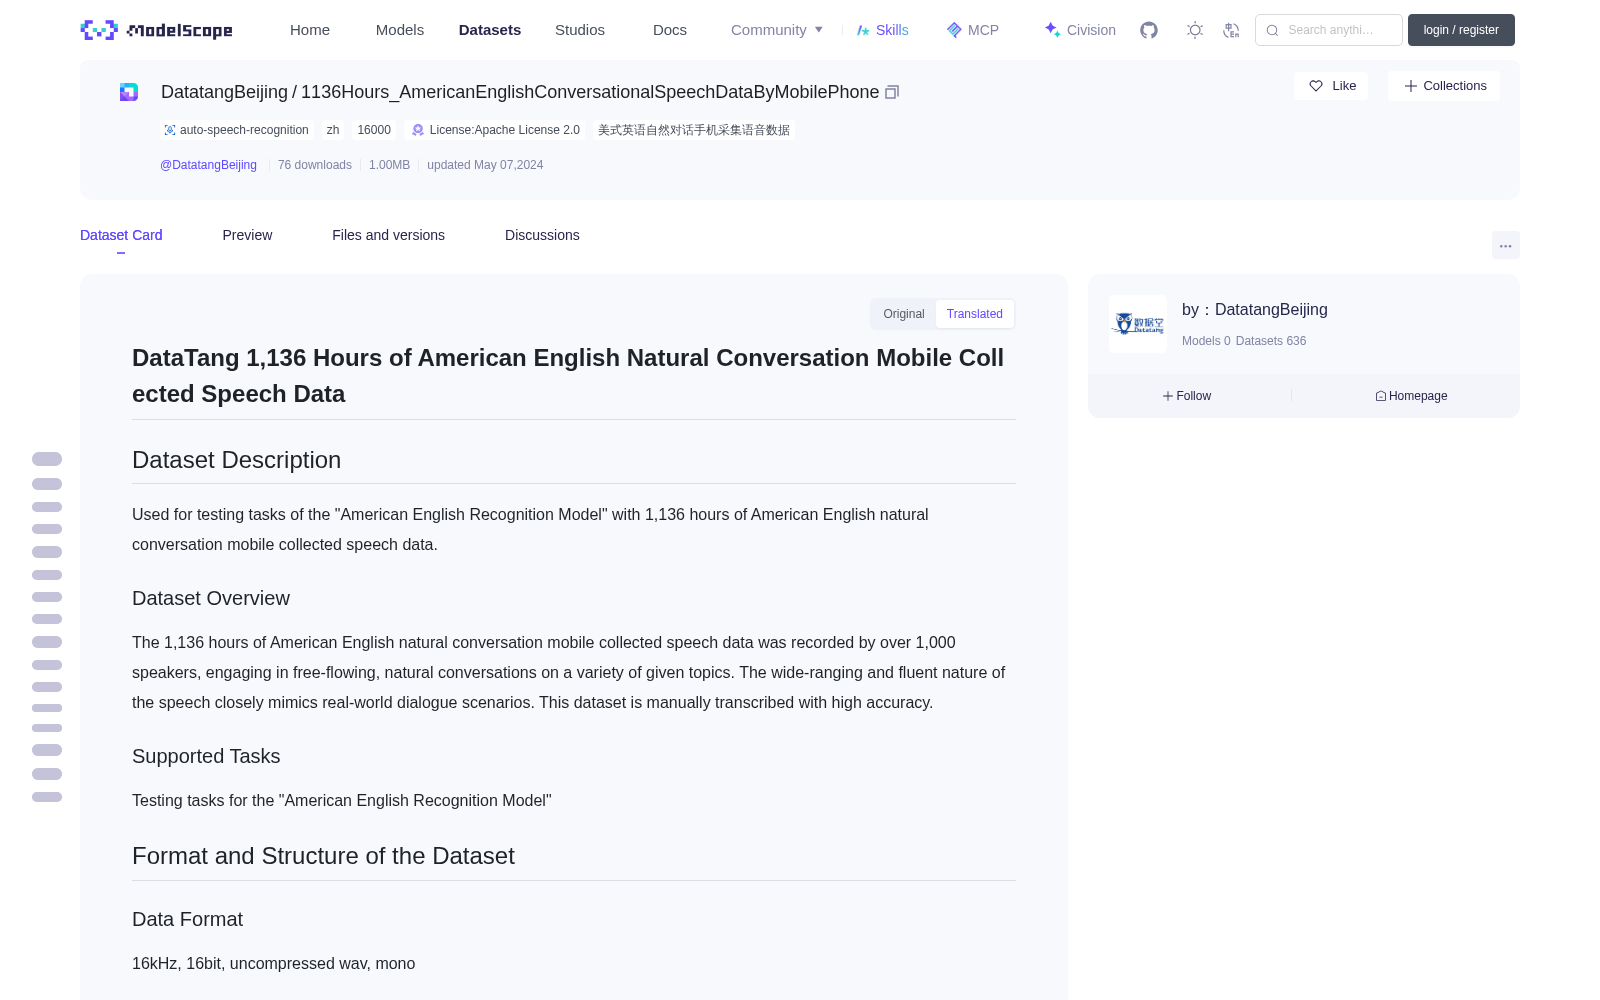1600x1000 pixels.
Task: Open the DatatangBeijing Homepage link
Action: point(1411,396)
